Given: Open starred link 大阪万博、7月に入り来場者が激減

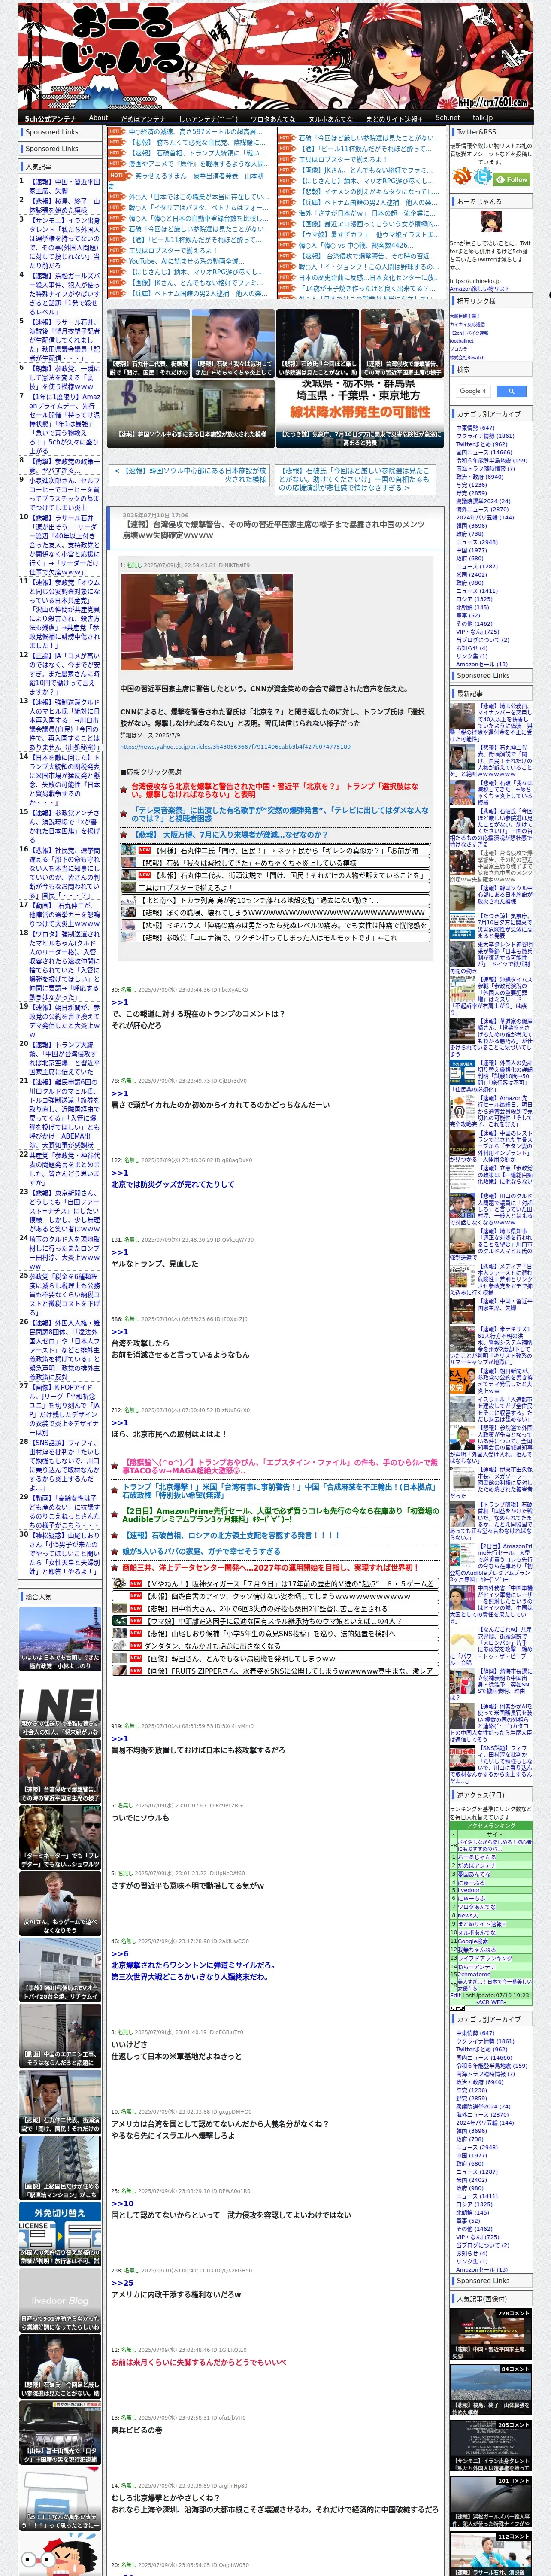Looking at the screenshot, I should tap(231, 834).
